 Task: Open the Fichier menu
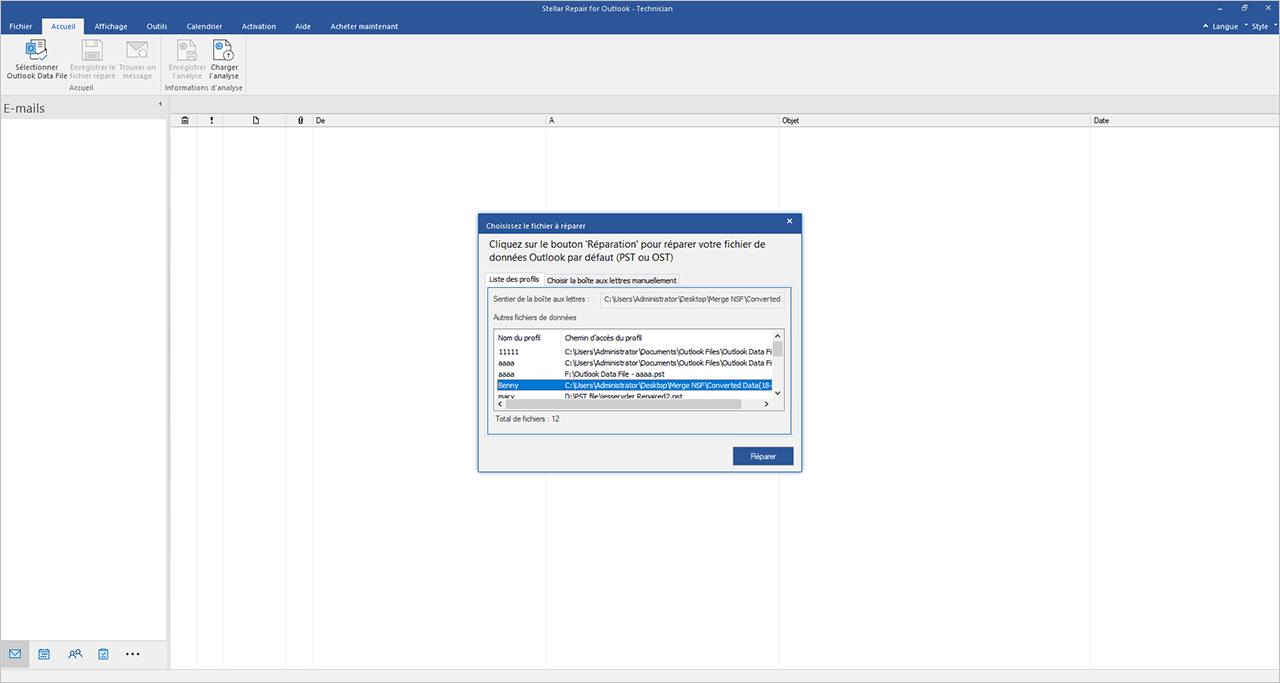[20, 26]
